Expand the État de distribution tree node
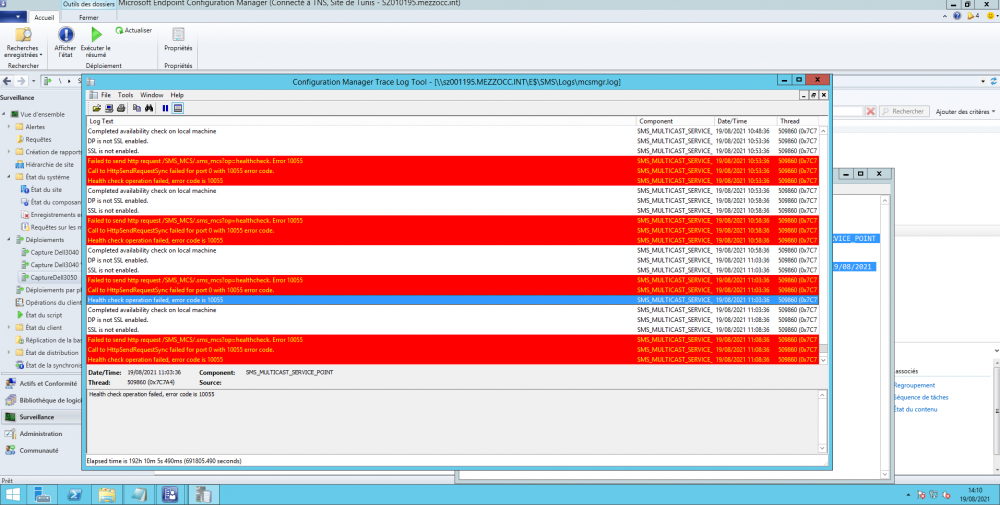The width and height of the screenshot is (1000, 505). tap(9, 353)
